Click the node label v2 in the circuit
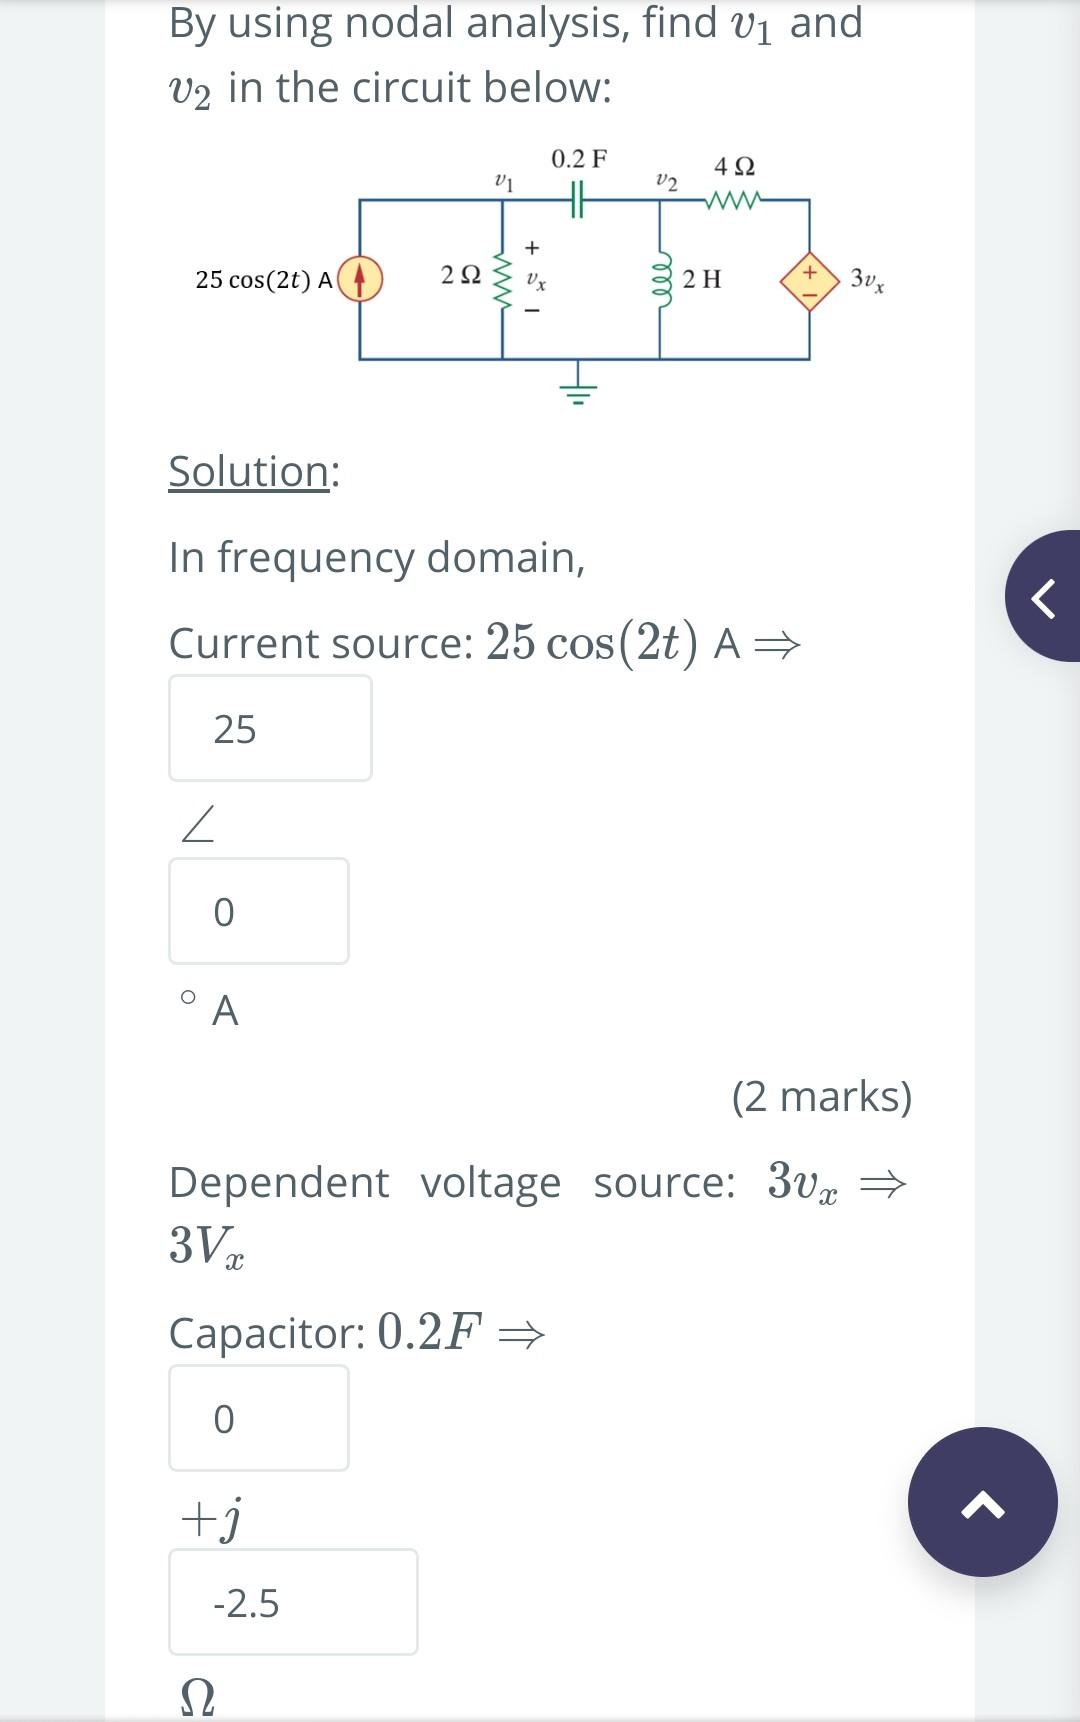Screen dimensions: 1080x1722 point(665,183)
